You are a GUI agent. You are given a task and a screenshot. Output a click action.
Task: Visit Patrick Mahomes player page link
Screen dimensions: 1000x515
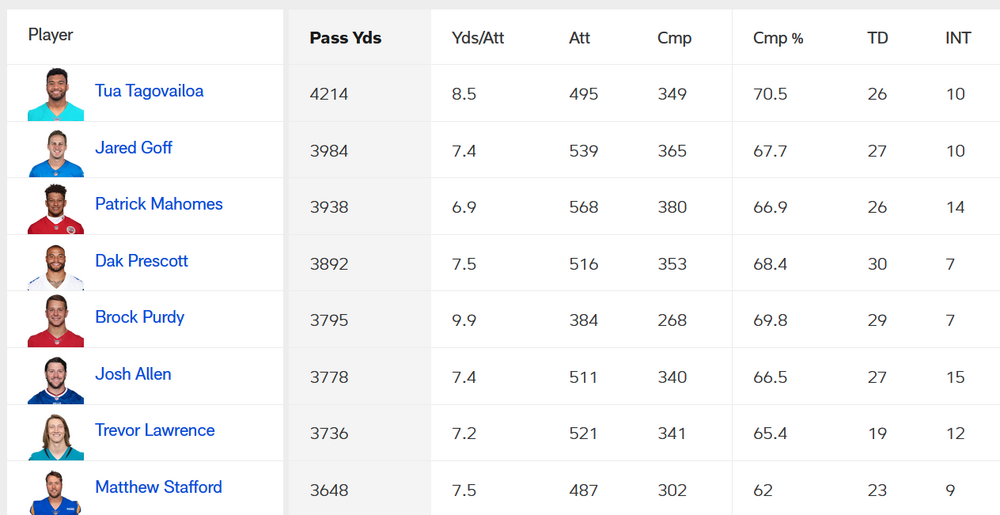[x=159, y=204]
